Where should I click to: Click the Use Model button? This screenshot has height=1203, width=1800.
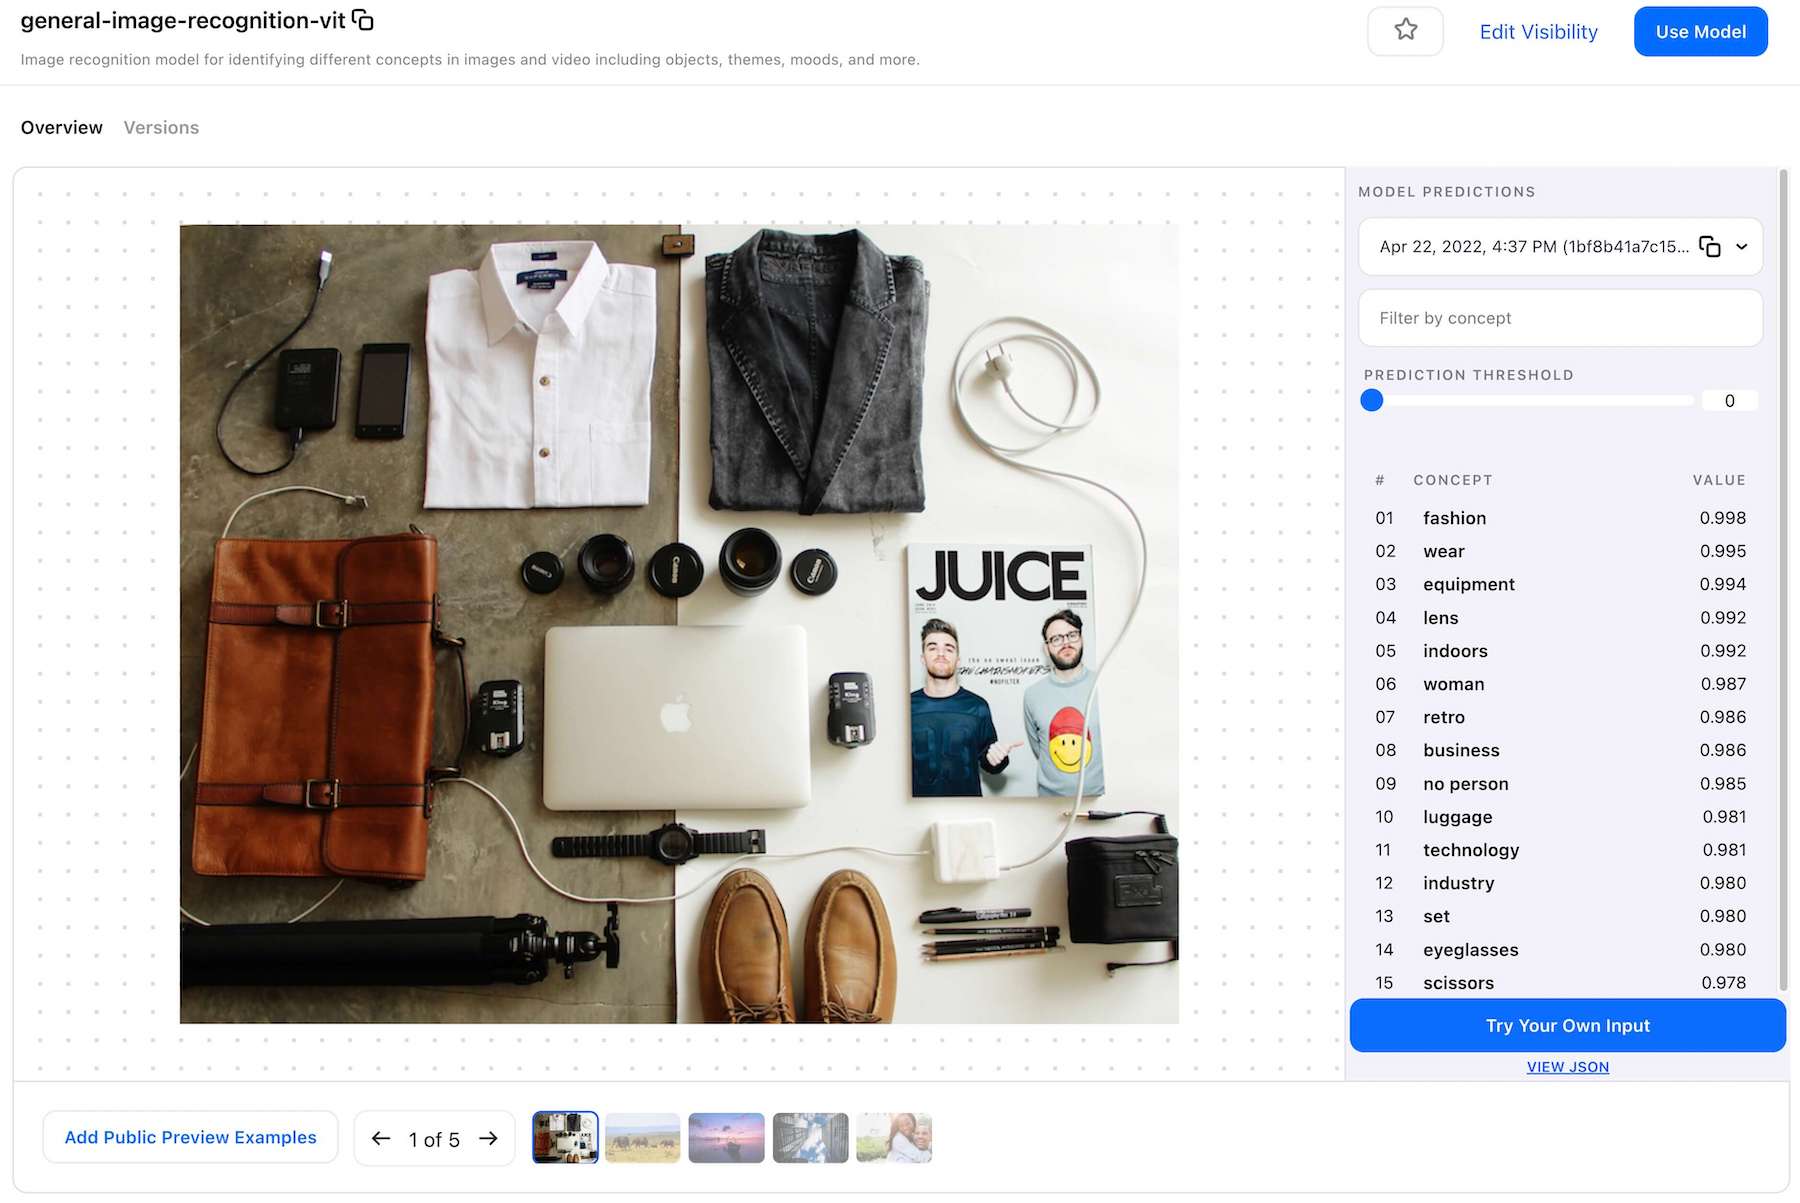click(x=1700, y=32)
